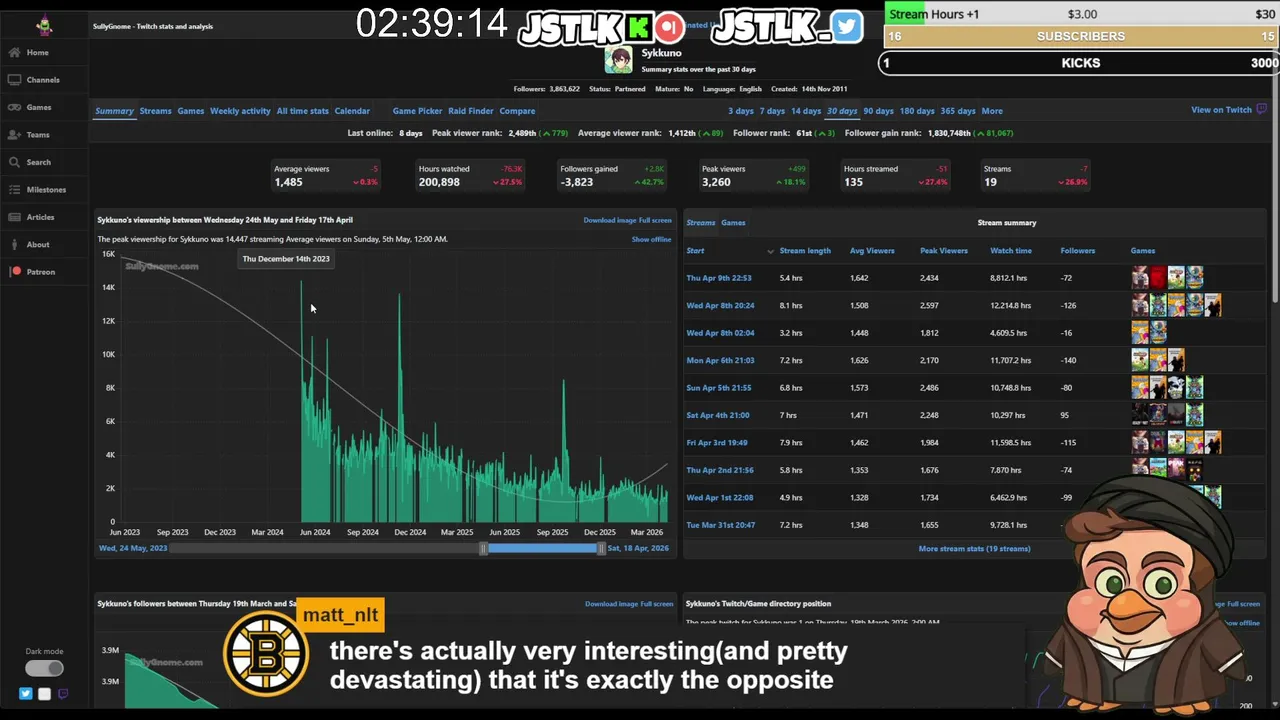Click the View on Twitch link

pos(1221,110)
